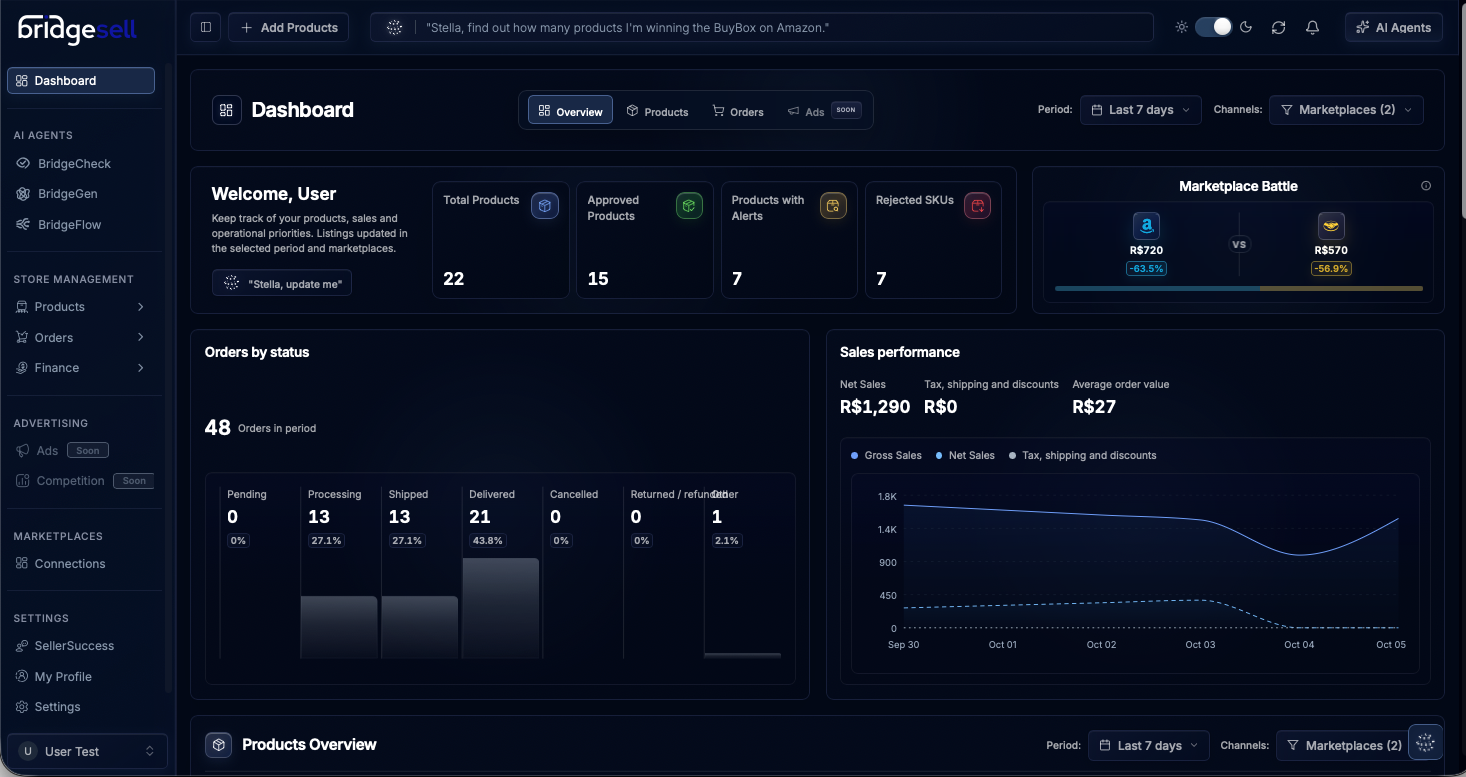Click the Products Overview box icon
This screenshot has height=777, width=1466.
click(x=218, y=745)
